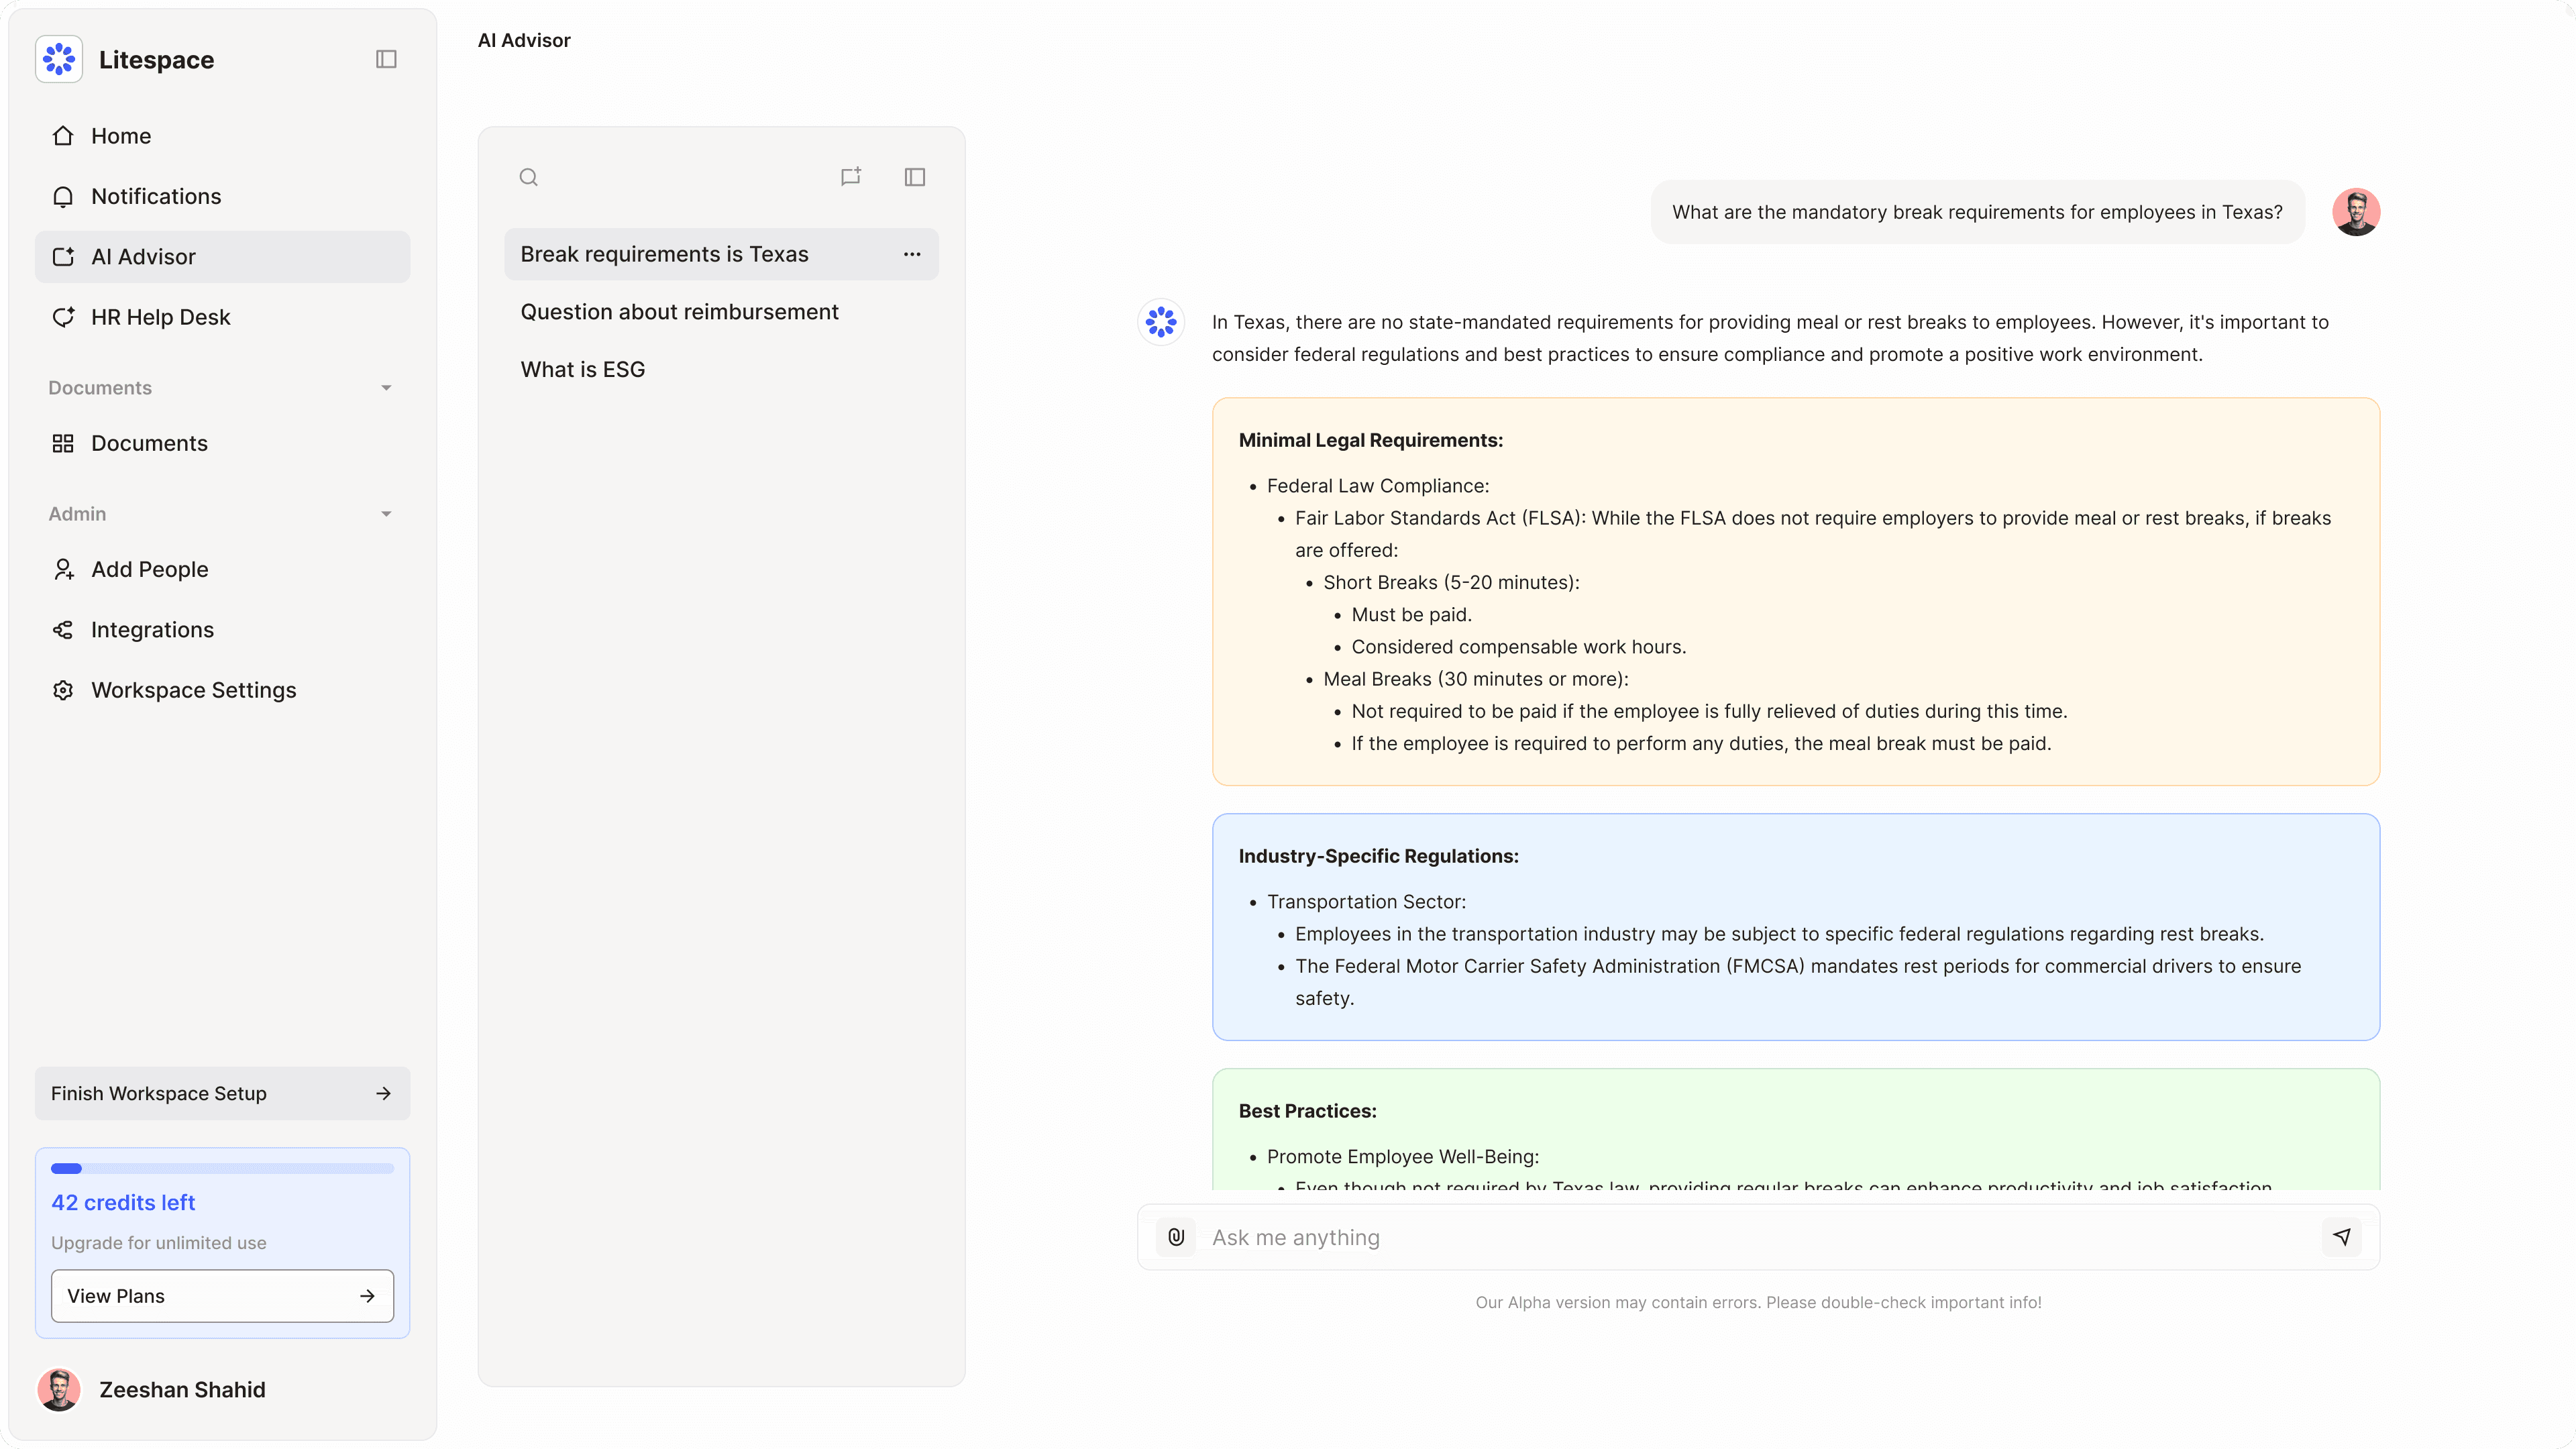Open options for Break requirements chat

click(x=912, y=254)
